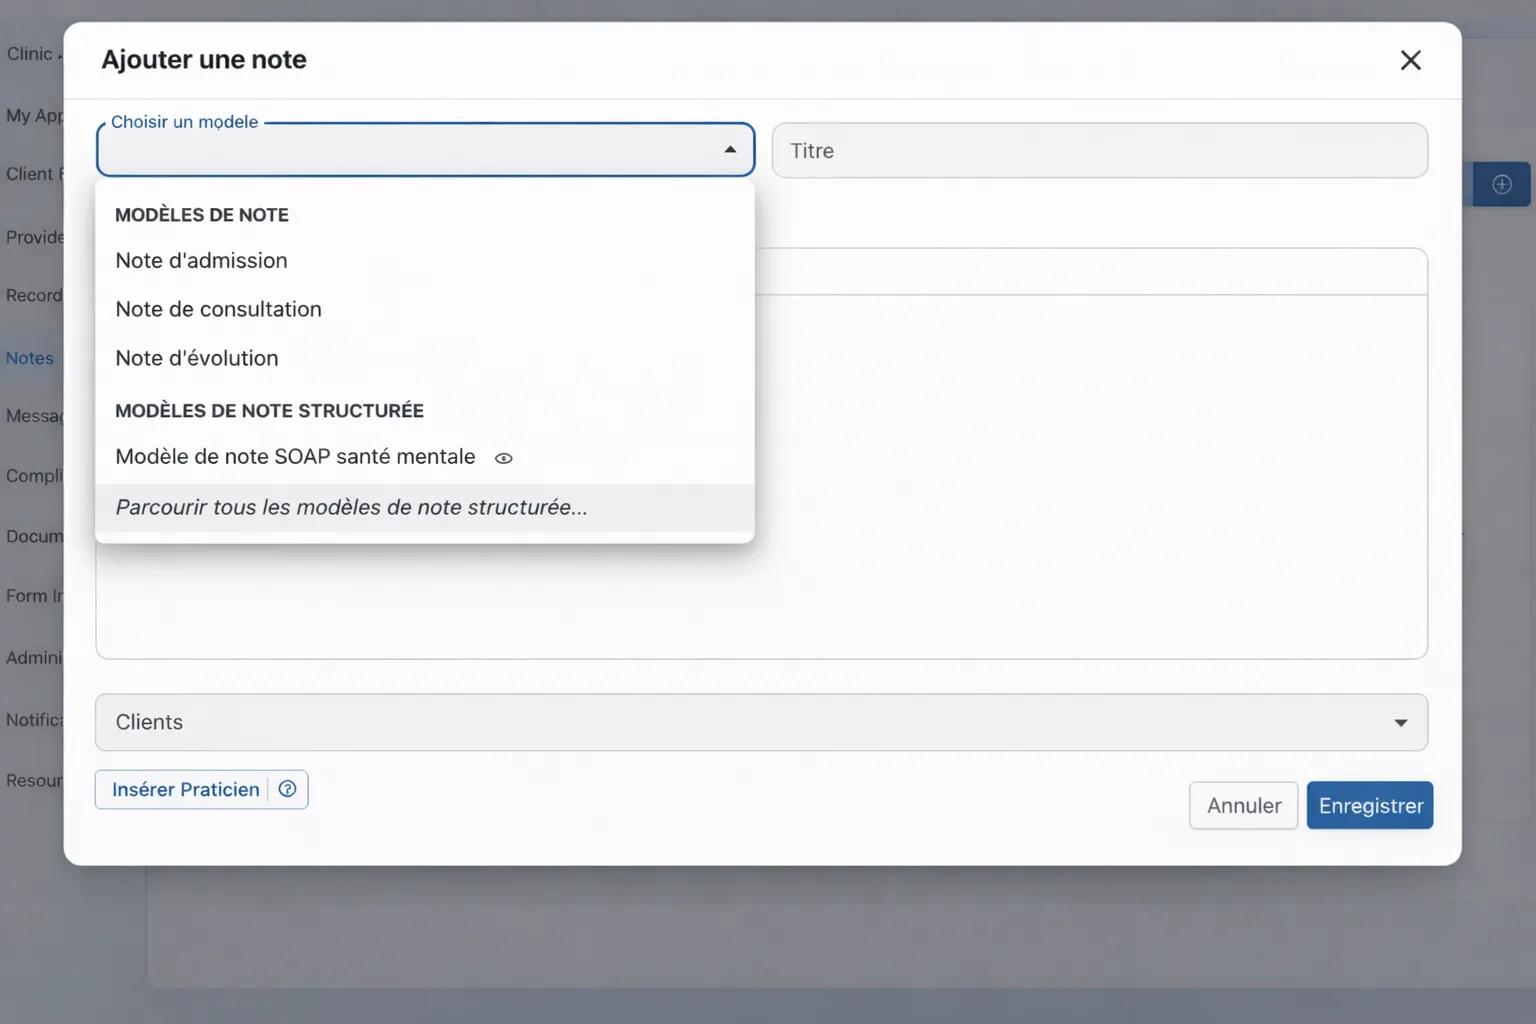This screenshot has width=1536, height=1024.
Task: Click inside the note body text area
Action: coord(1090,476)
